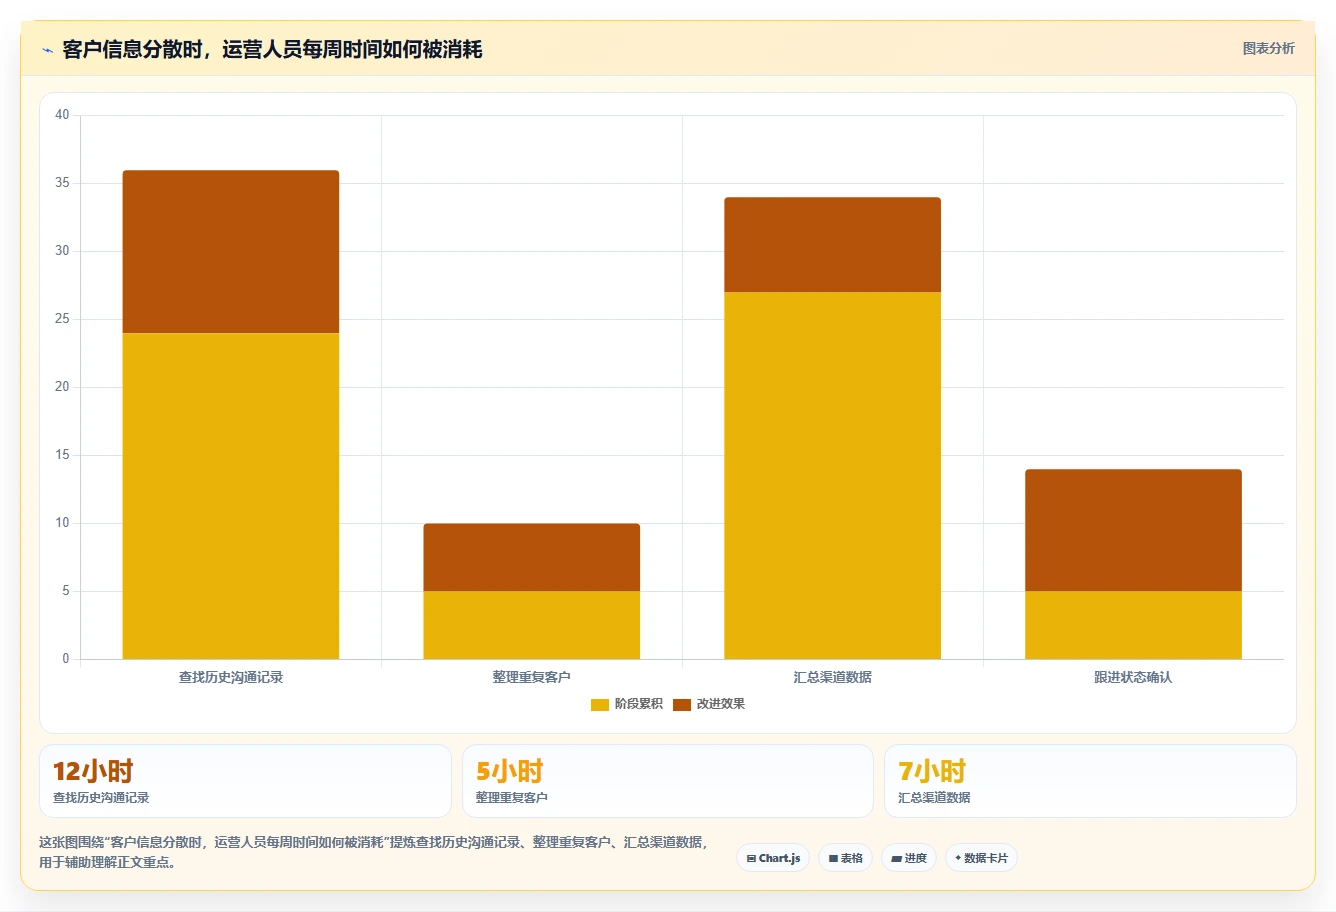Click the 图表分析 label in header
This screenshot has width=1336, height=912.
pyautogui.click(x=1268, y=48)
